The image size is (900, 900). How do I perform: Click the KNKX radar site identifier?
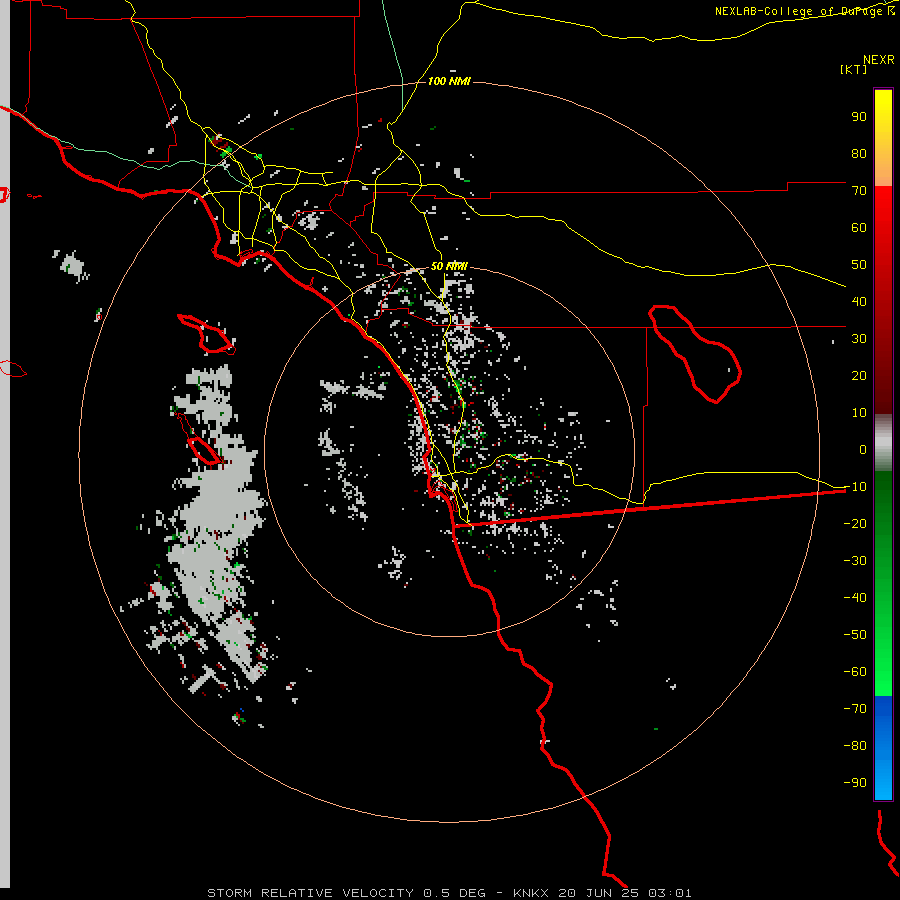coord(531,893)
